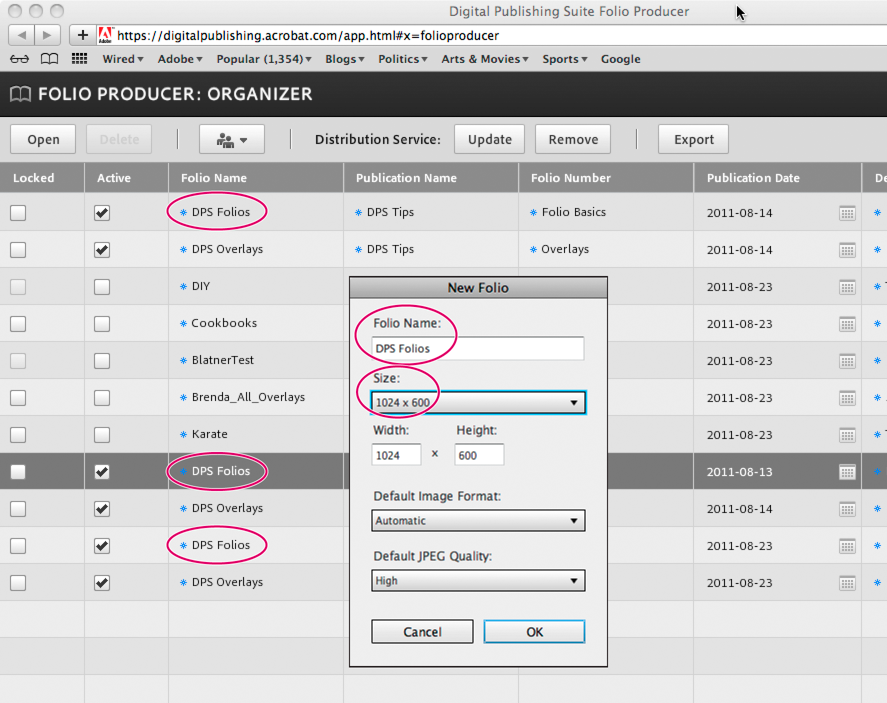Open calendar icon in Brenda_All_Overlays row

[x=847, y=398]
